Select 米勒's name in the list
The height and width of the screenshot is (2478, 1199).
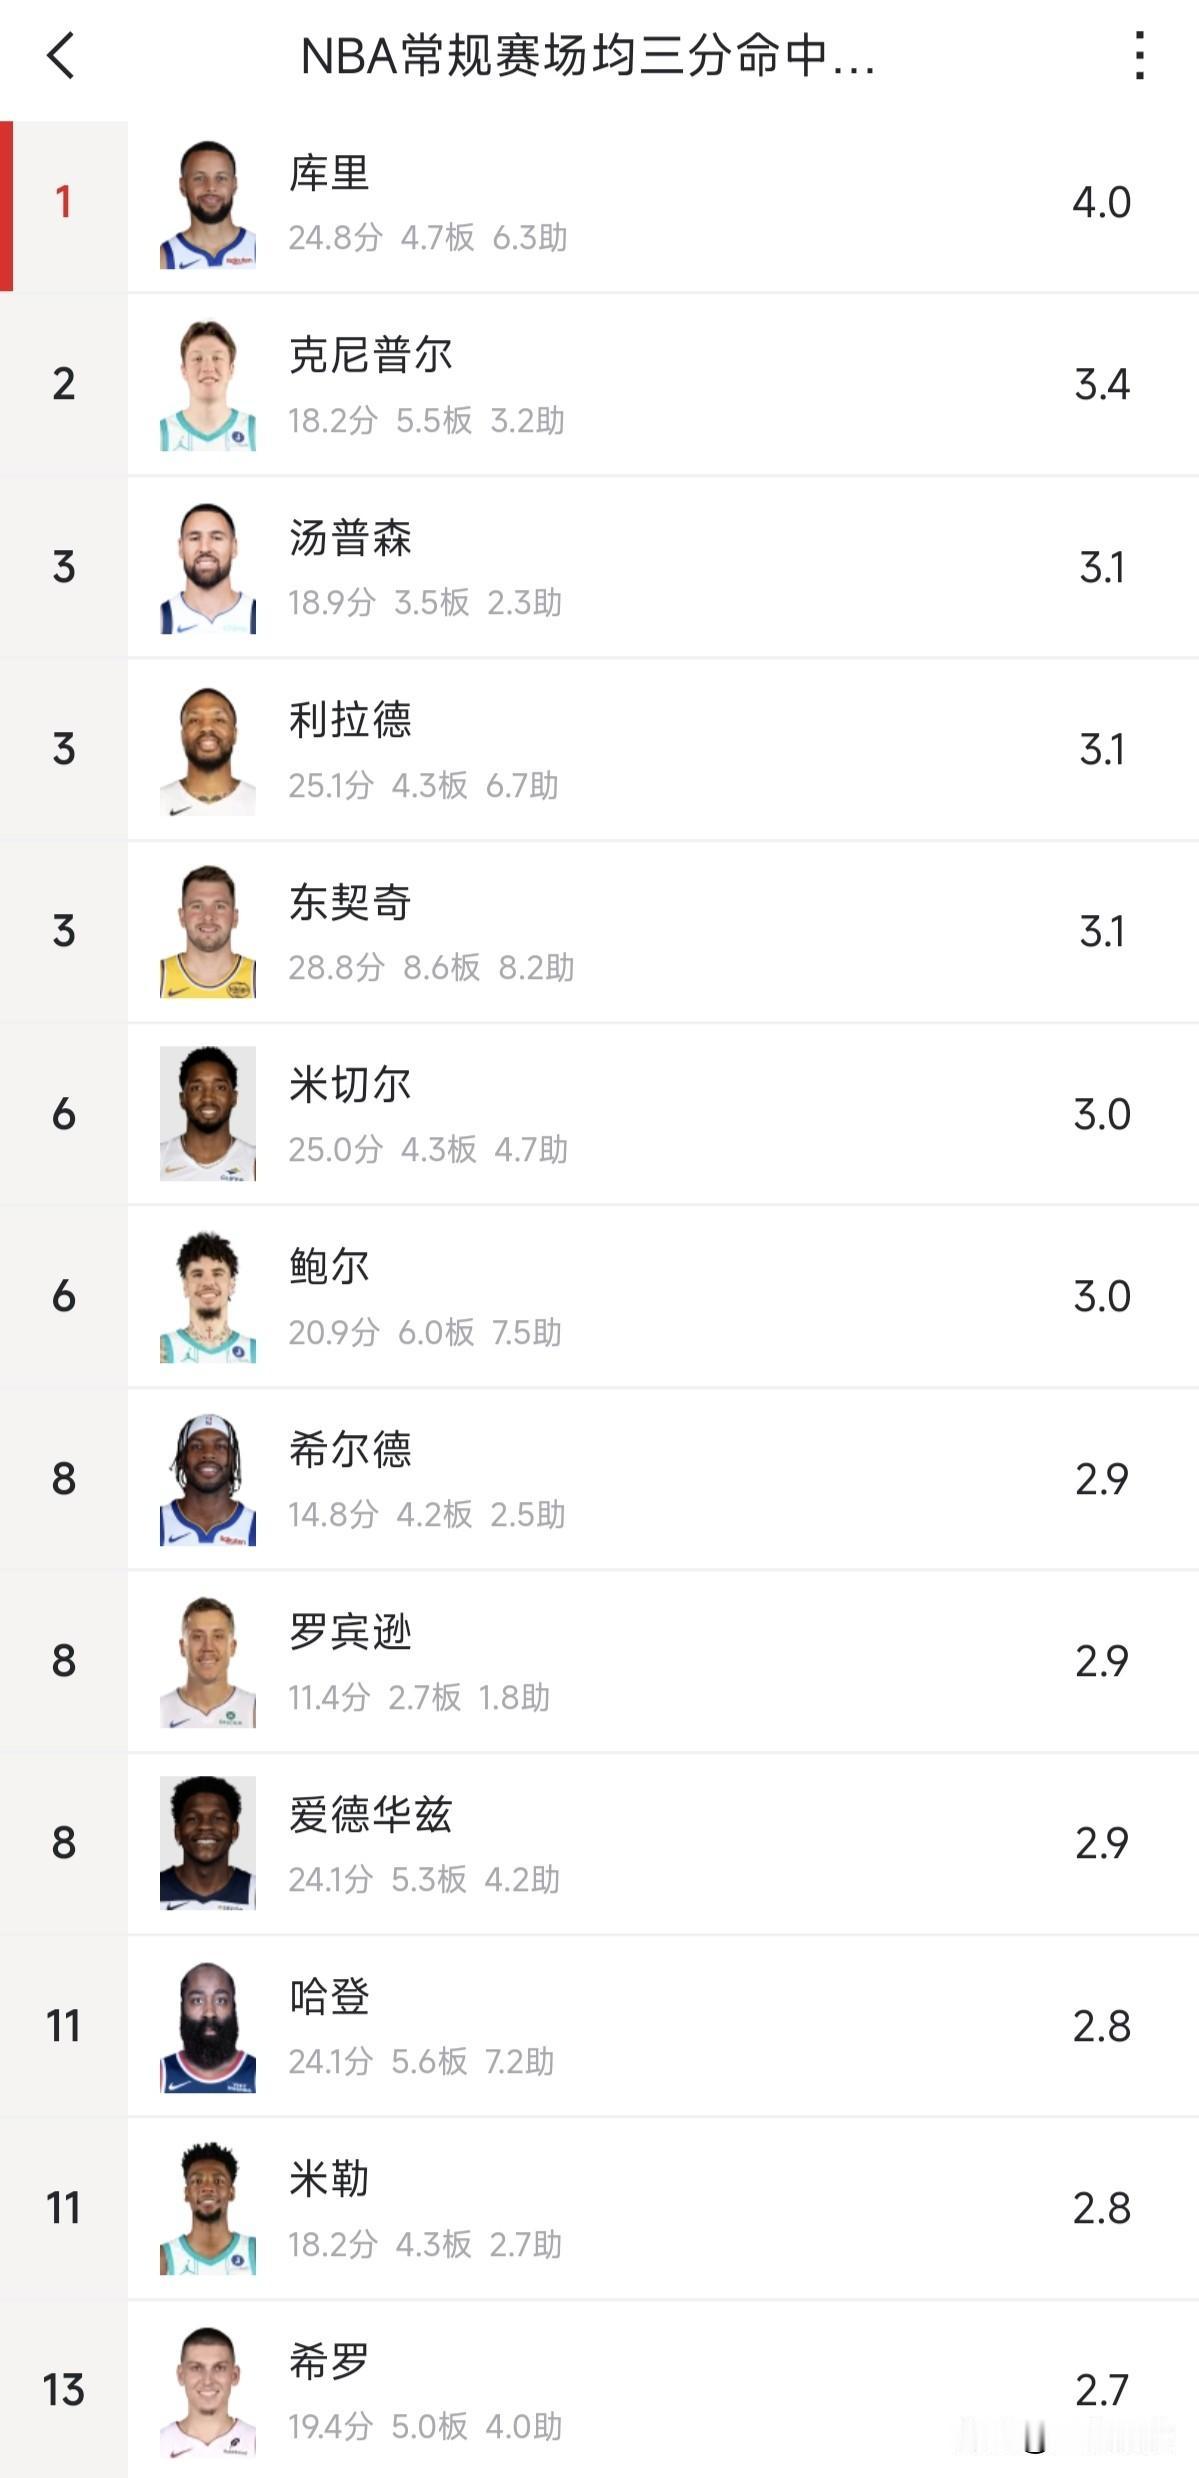(x=329, y=2179)
